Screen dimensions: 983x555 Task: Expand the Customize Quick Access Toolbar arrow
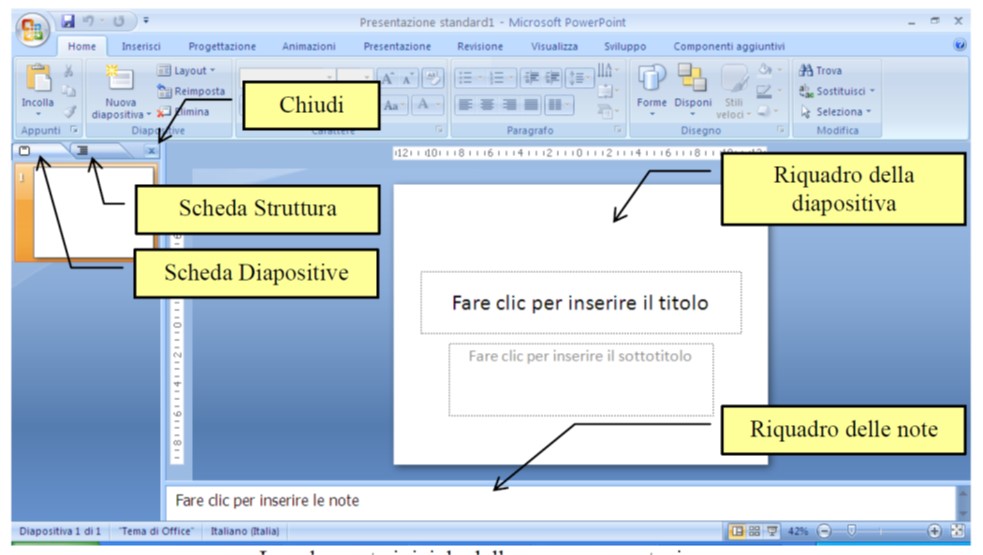pos(146,21)
